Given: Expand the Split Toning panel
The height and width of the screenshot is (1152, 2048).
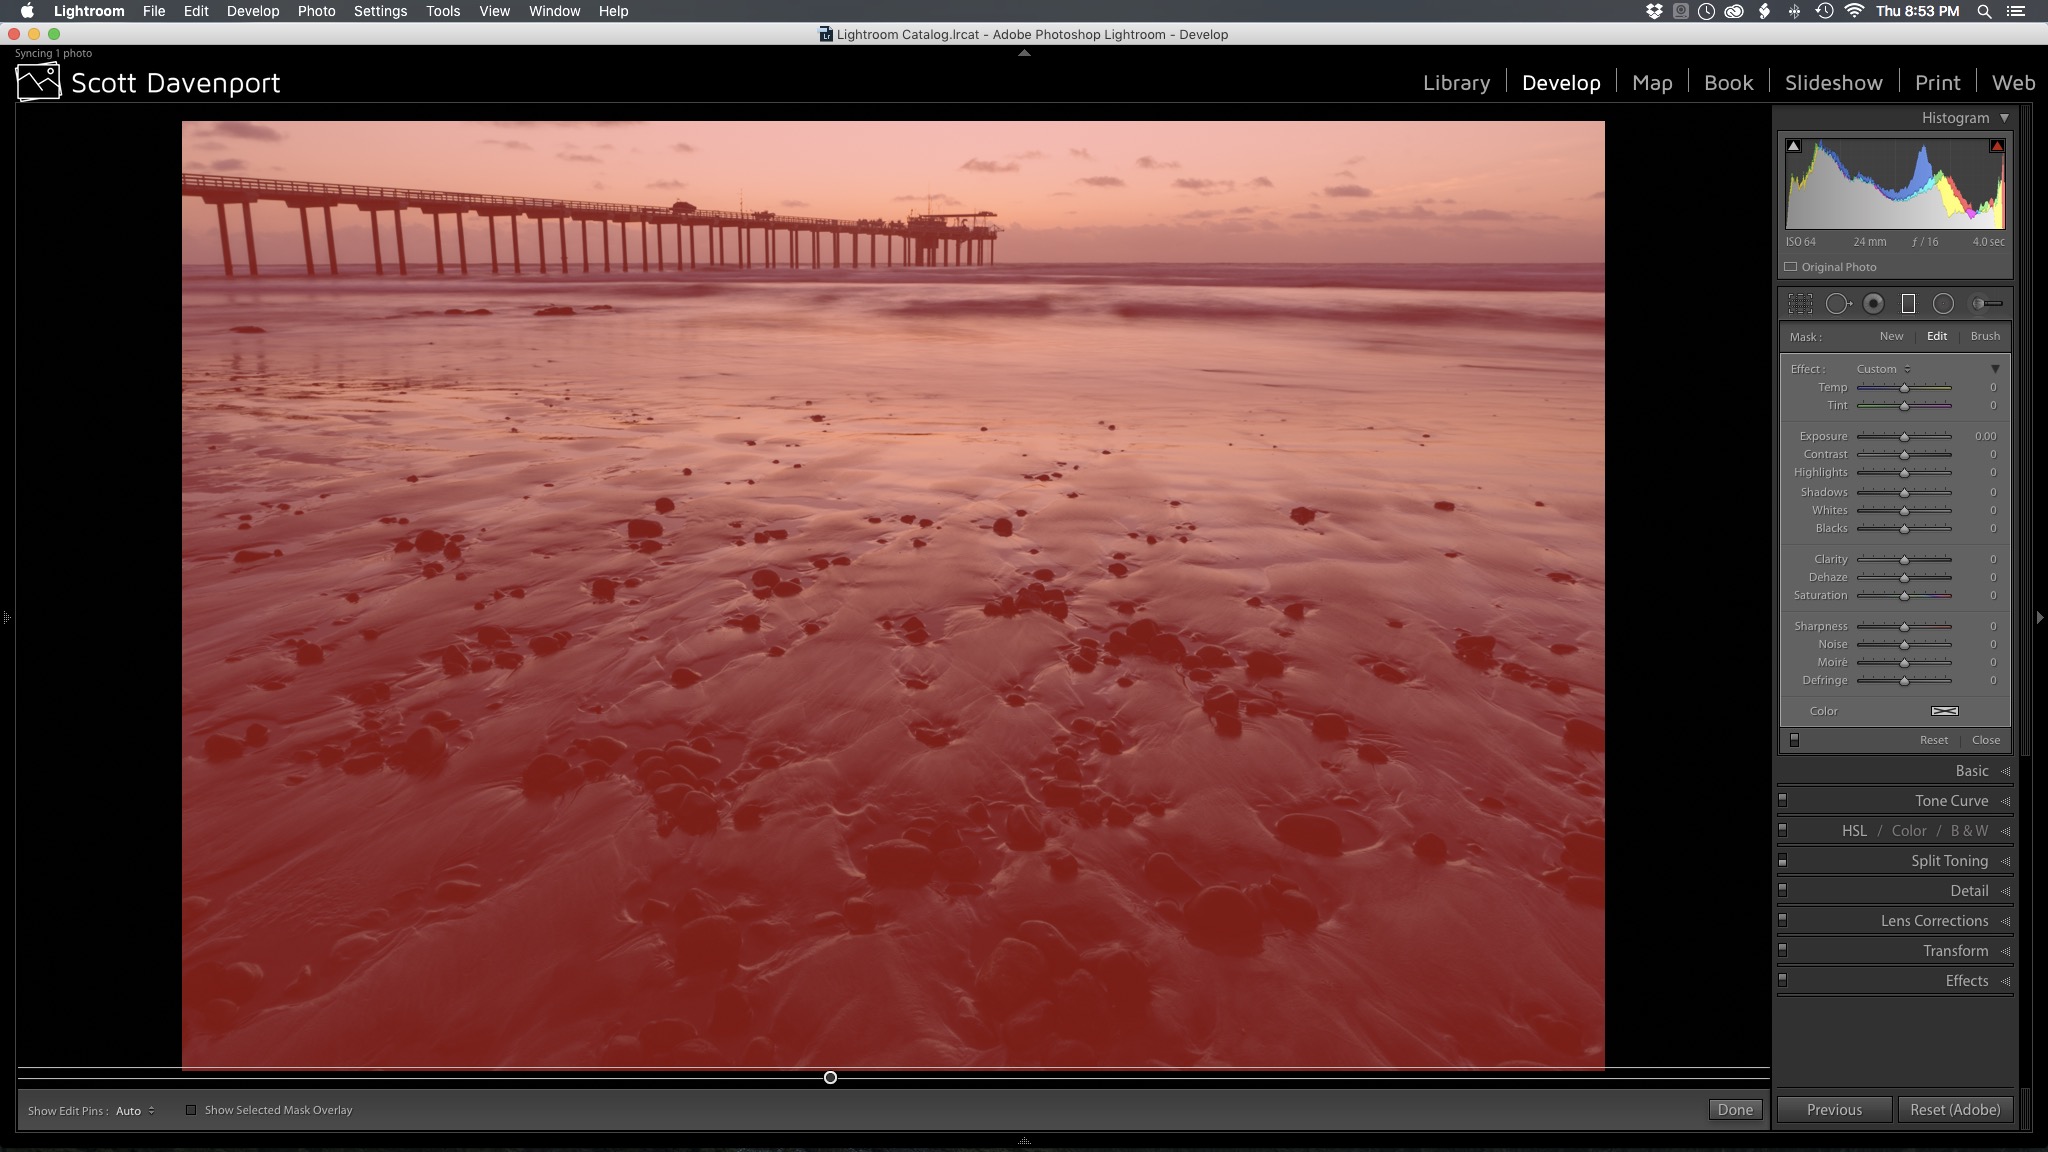Looking at the screenshot, I should point(2005,861).
